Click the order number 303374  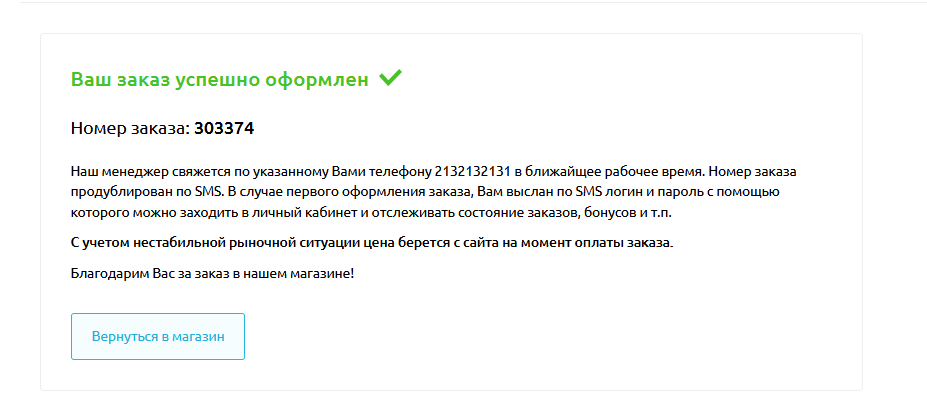pos(224,128)
